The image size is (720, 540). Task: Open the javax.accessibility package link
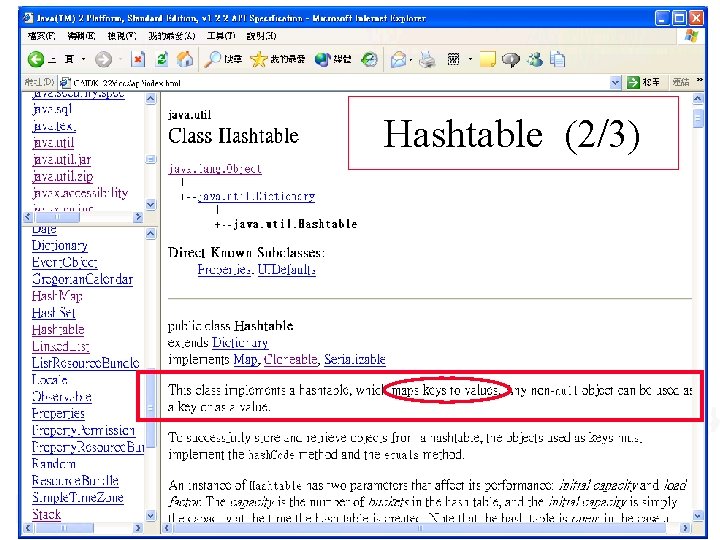(80, 193)
